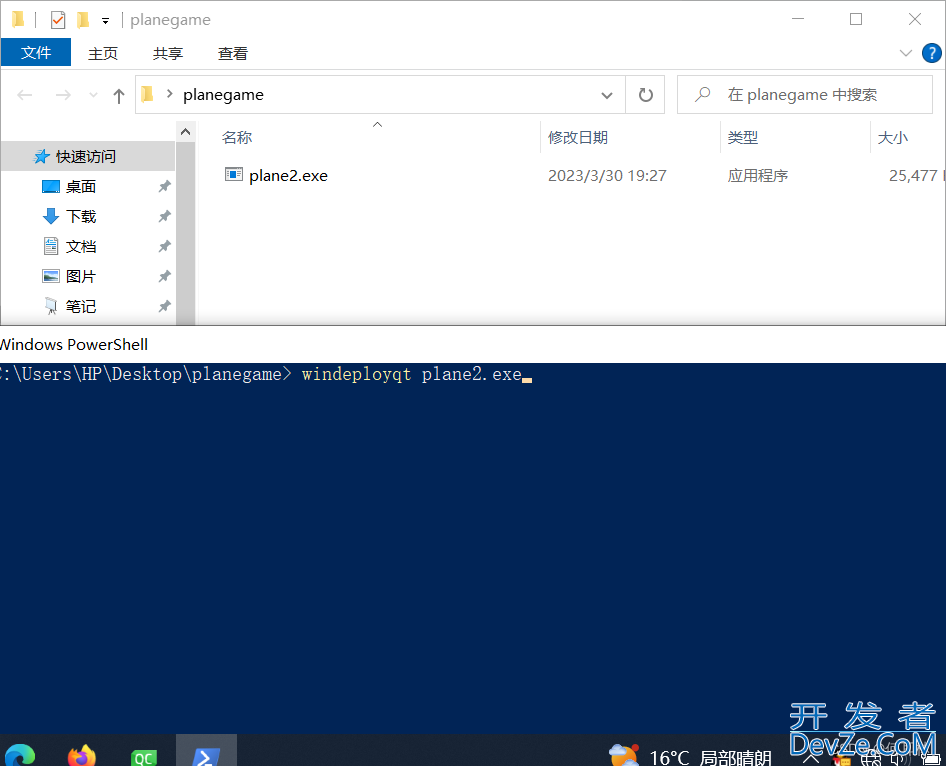Viewport: 946px width, 766px height.
Task: Open Qt Creator from the taskbar
Action: (144, 756)
